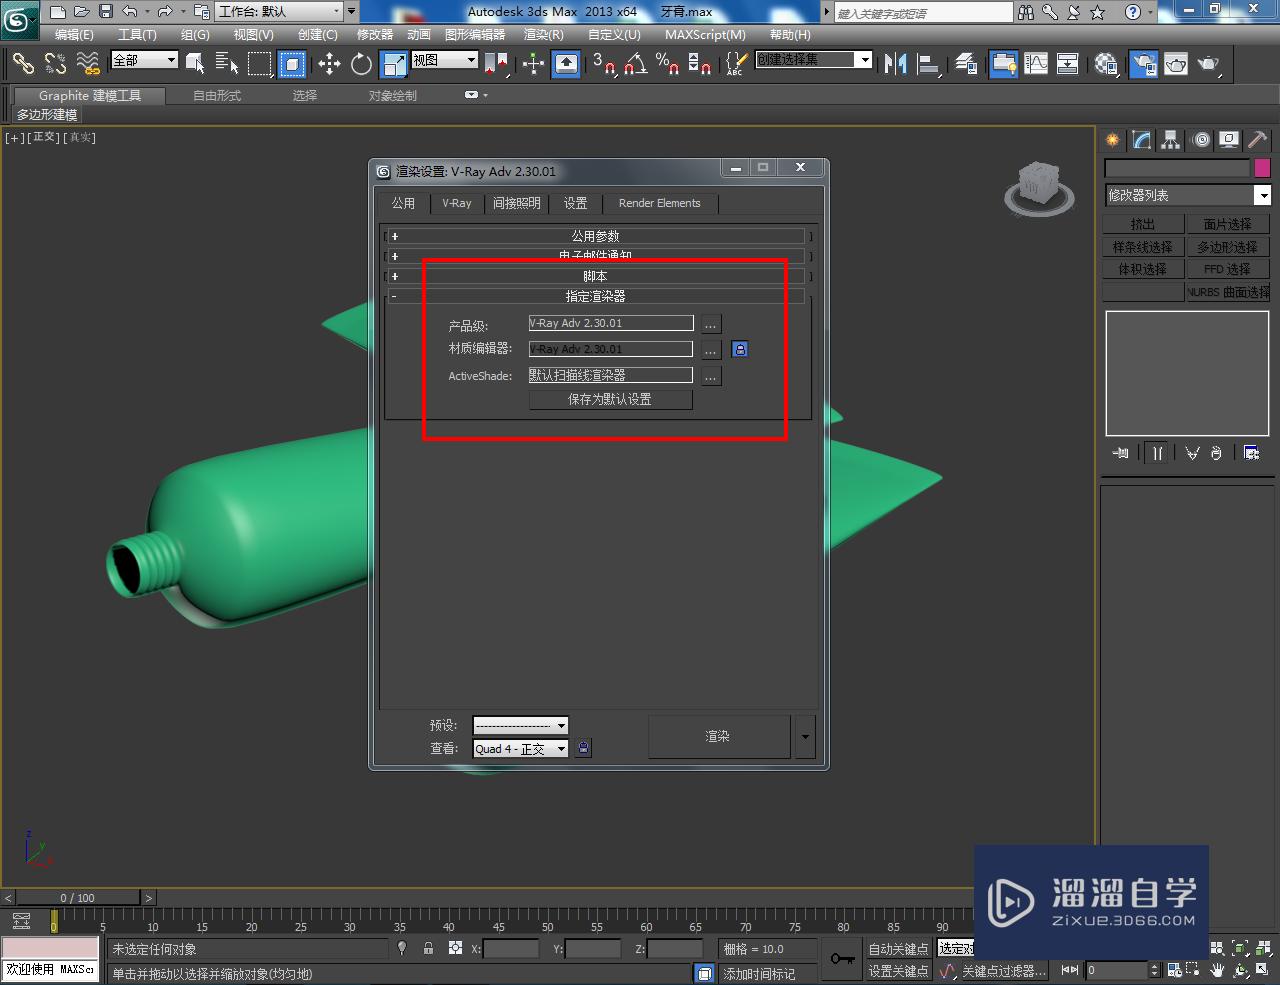
Task: Click the Mirror tool icon
Action: pos(895,64)
